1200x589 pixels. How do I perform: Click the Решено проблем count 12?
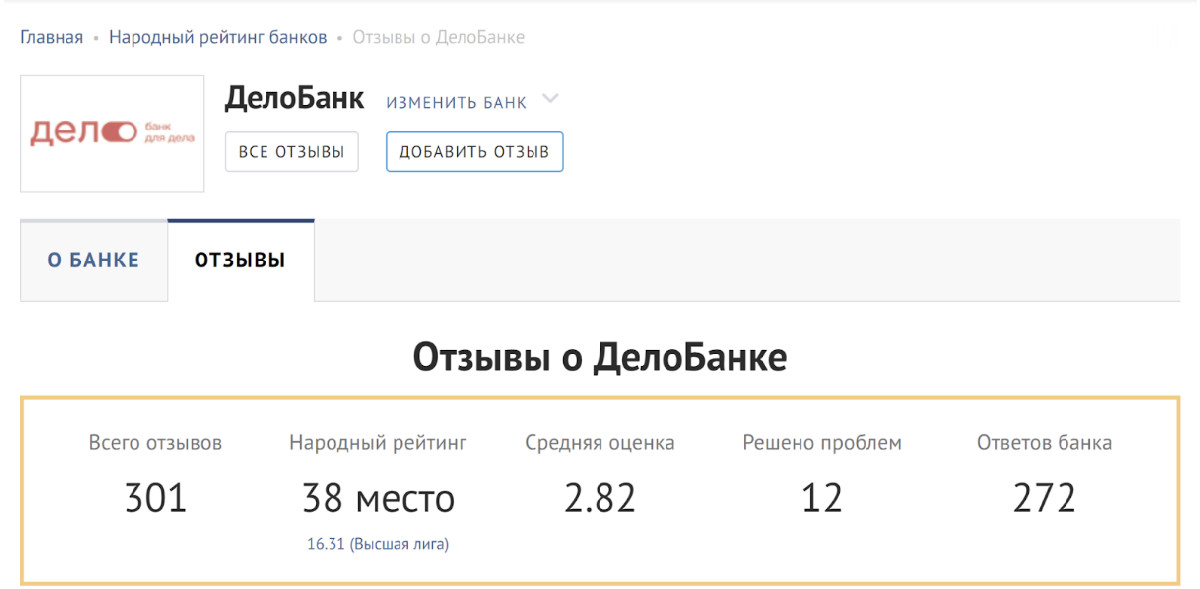coord(821,497)
